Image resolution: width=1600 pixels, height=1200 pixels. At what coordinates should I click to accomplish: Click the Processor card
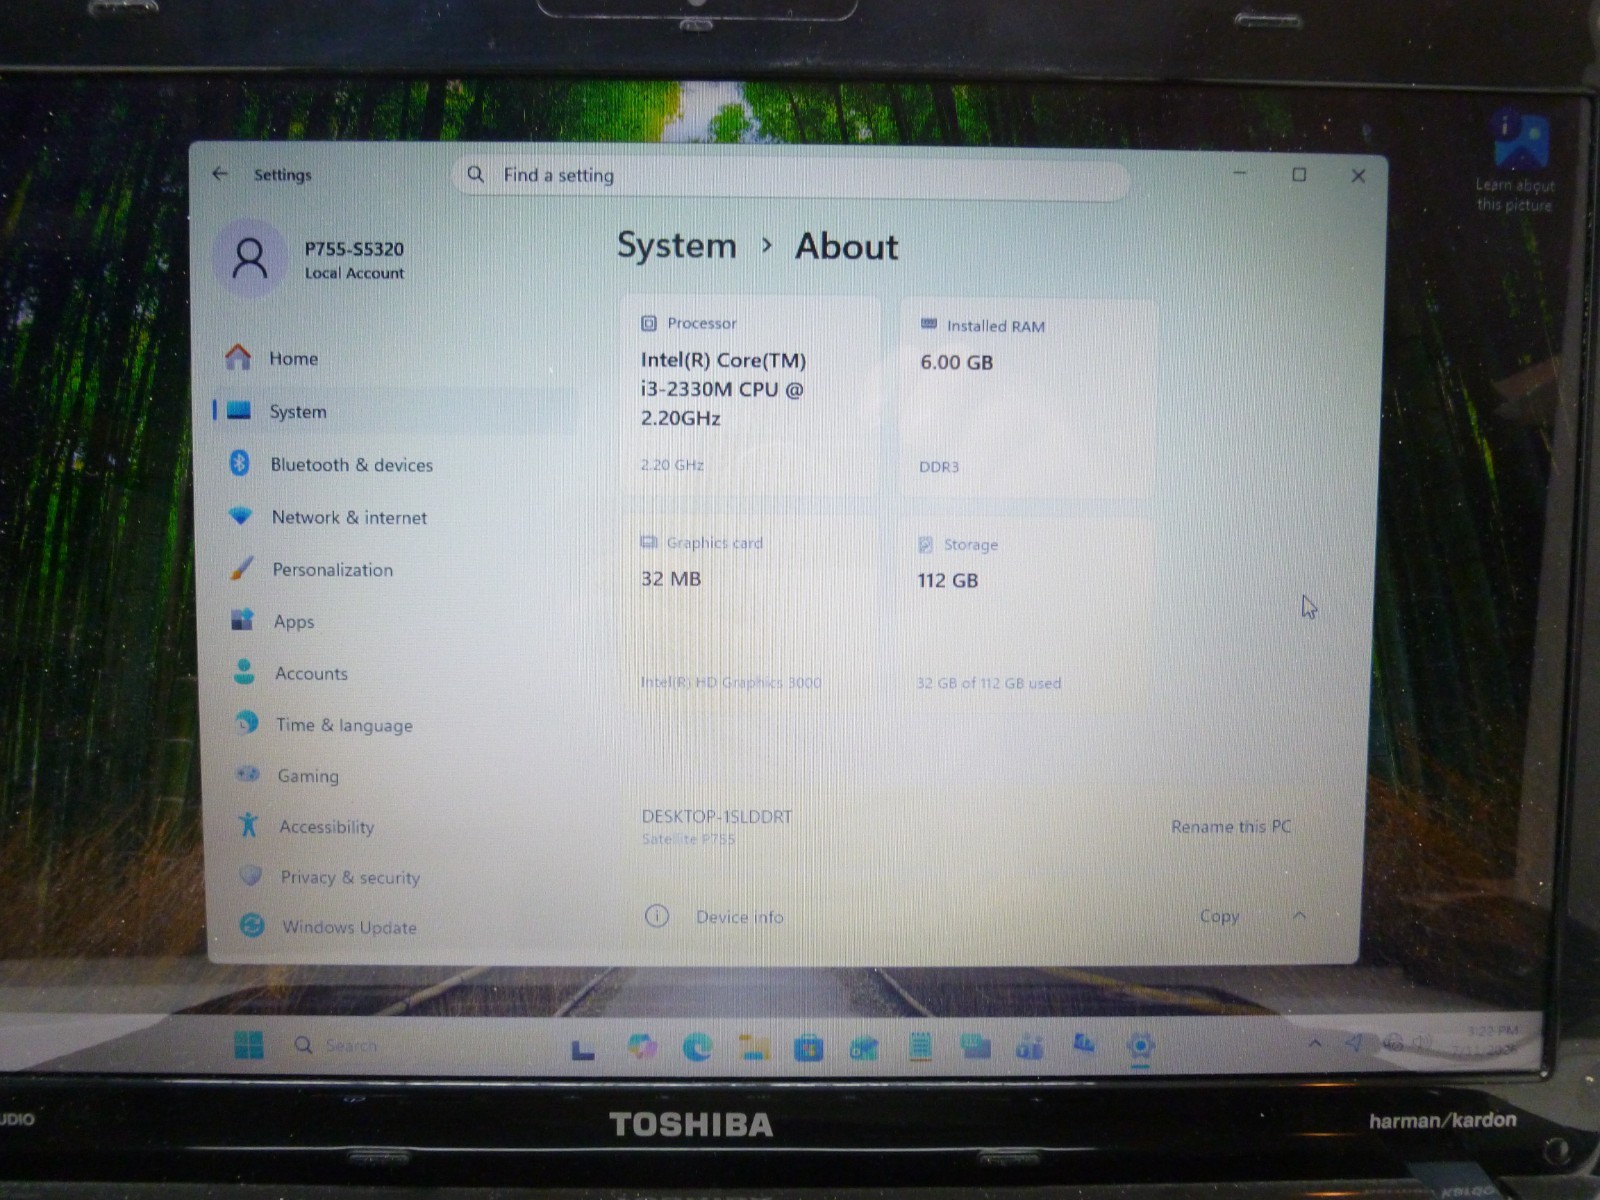pos(750,397)
